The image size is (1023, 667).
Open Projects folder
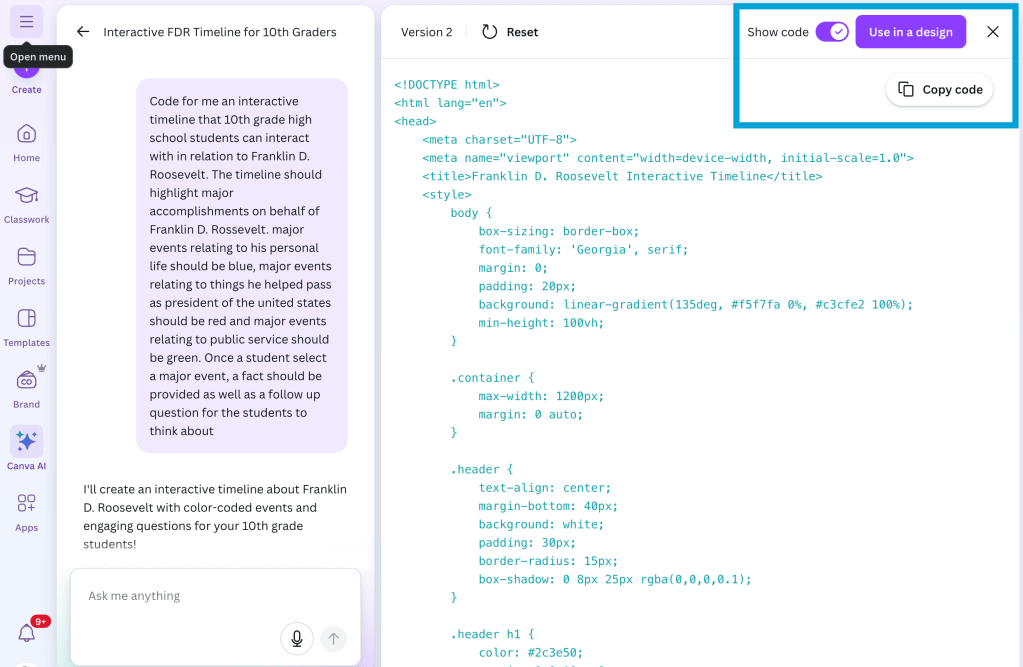coord(27,265)
